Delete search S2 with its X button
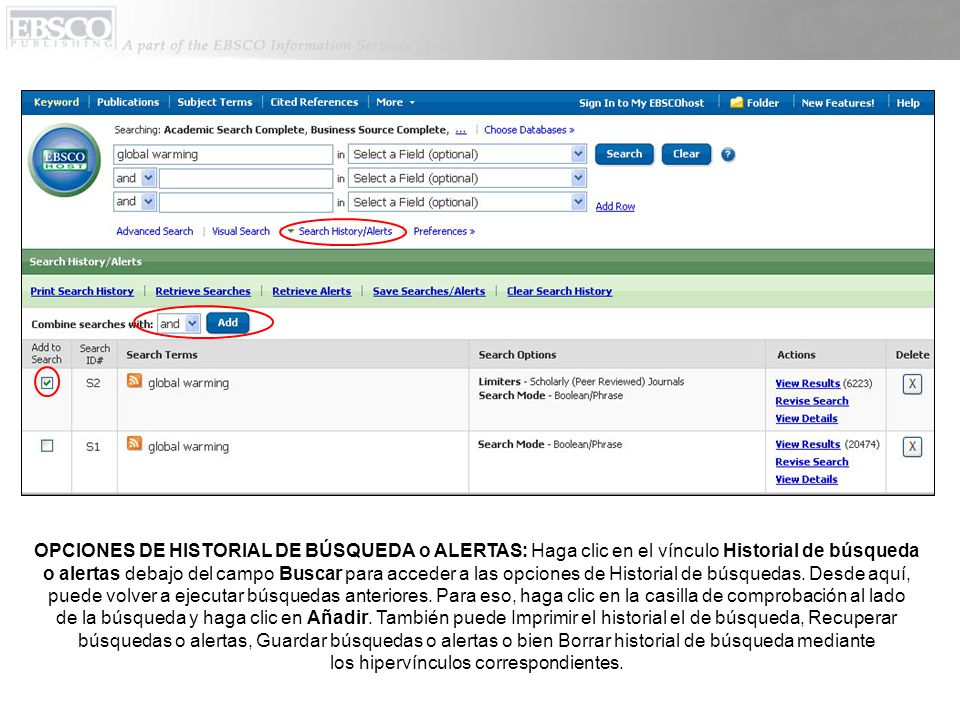Image resolution: width=960 pixels, height=720 pixels. click(x=912, y=384)
